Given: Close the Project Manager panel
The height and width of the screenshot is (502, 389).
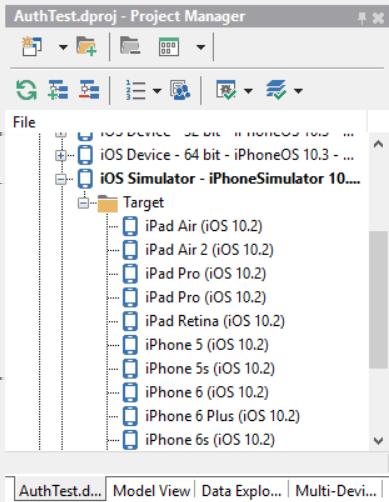Looking at the screenshot, I should coord(378,18).
